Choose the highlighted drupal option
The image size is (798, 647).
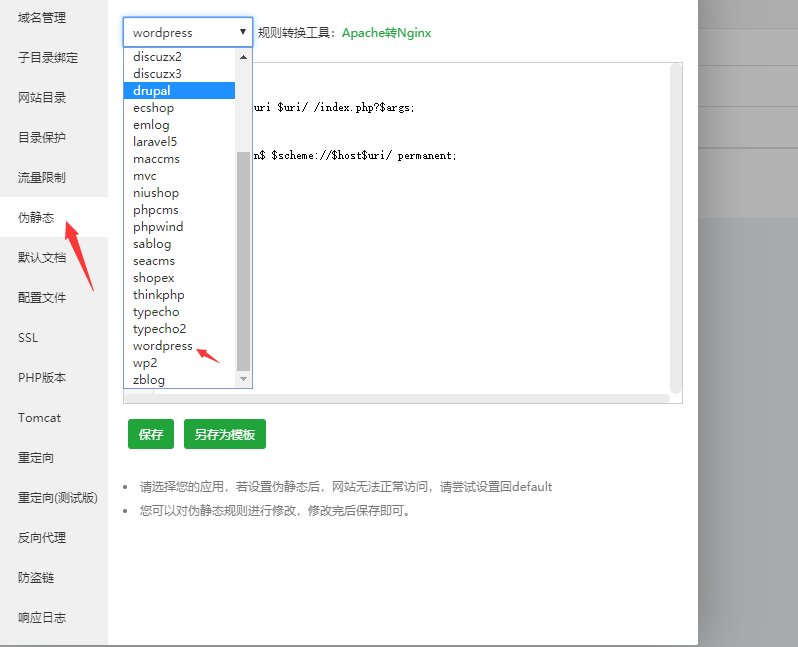point(180,91)
